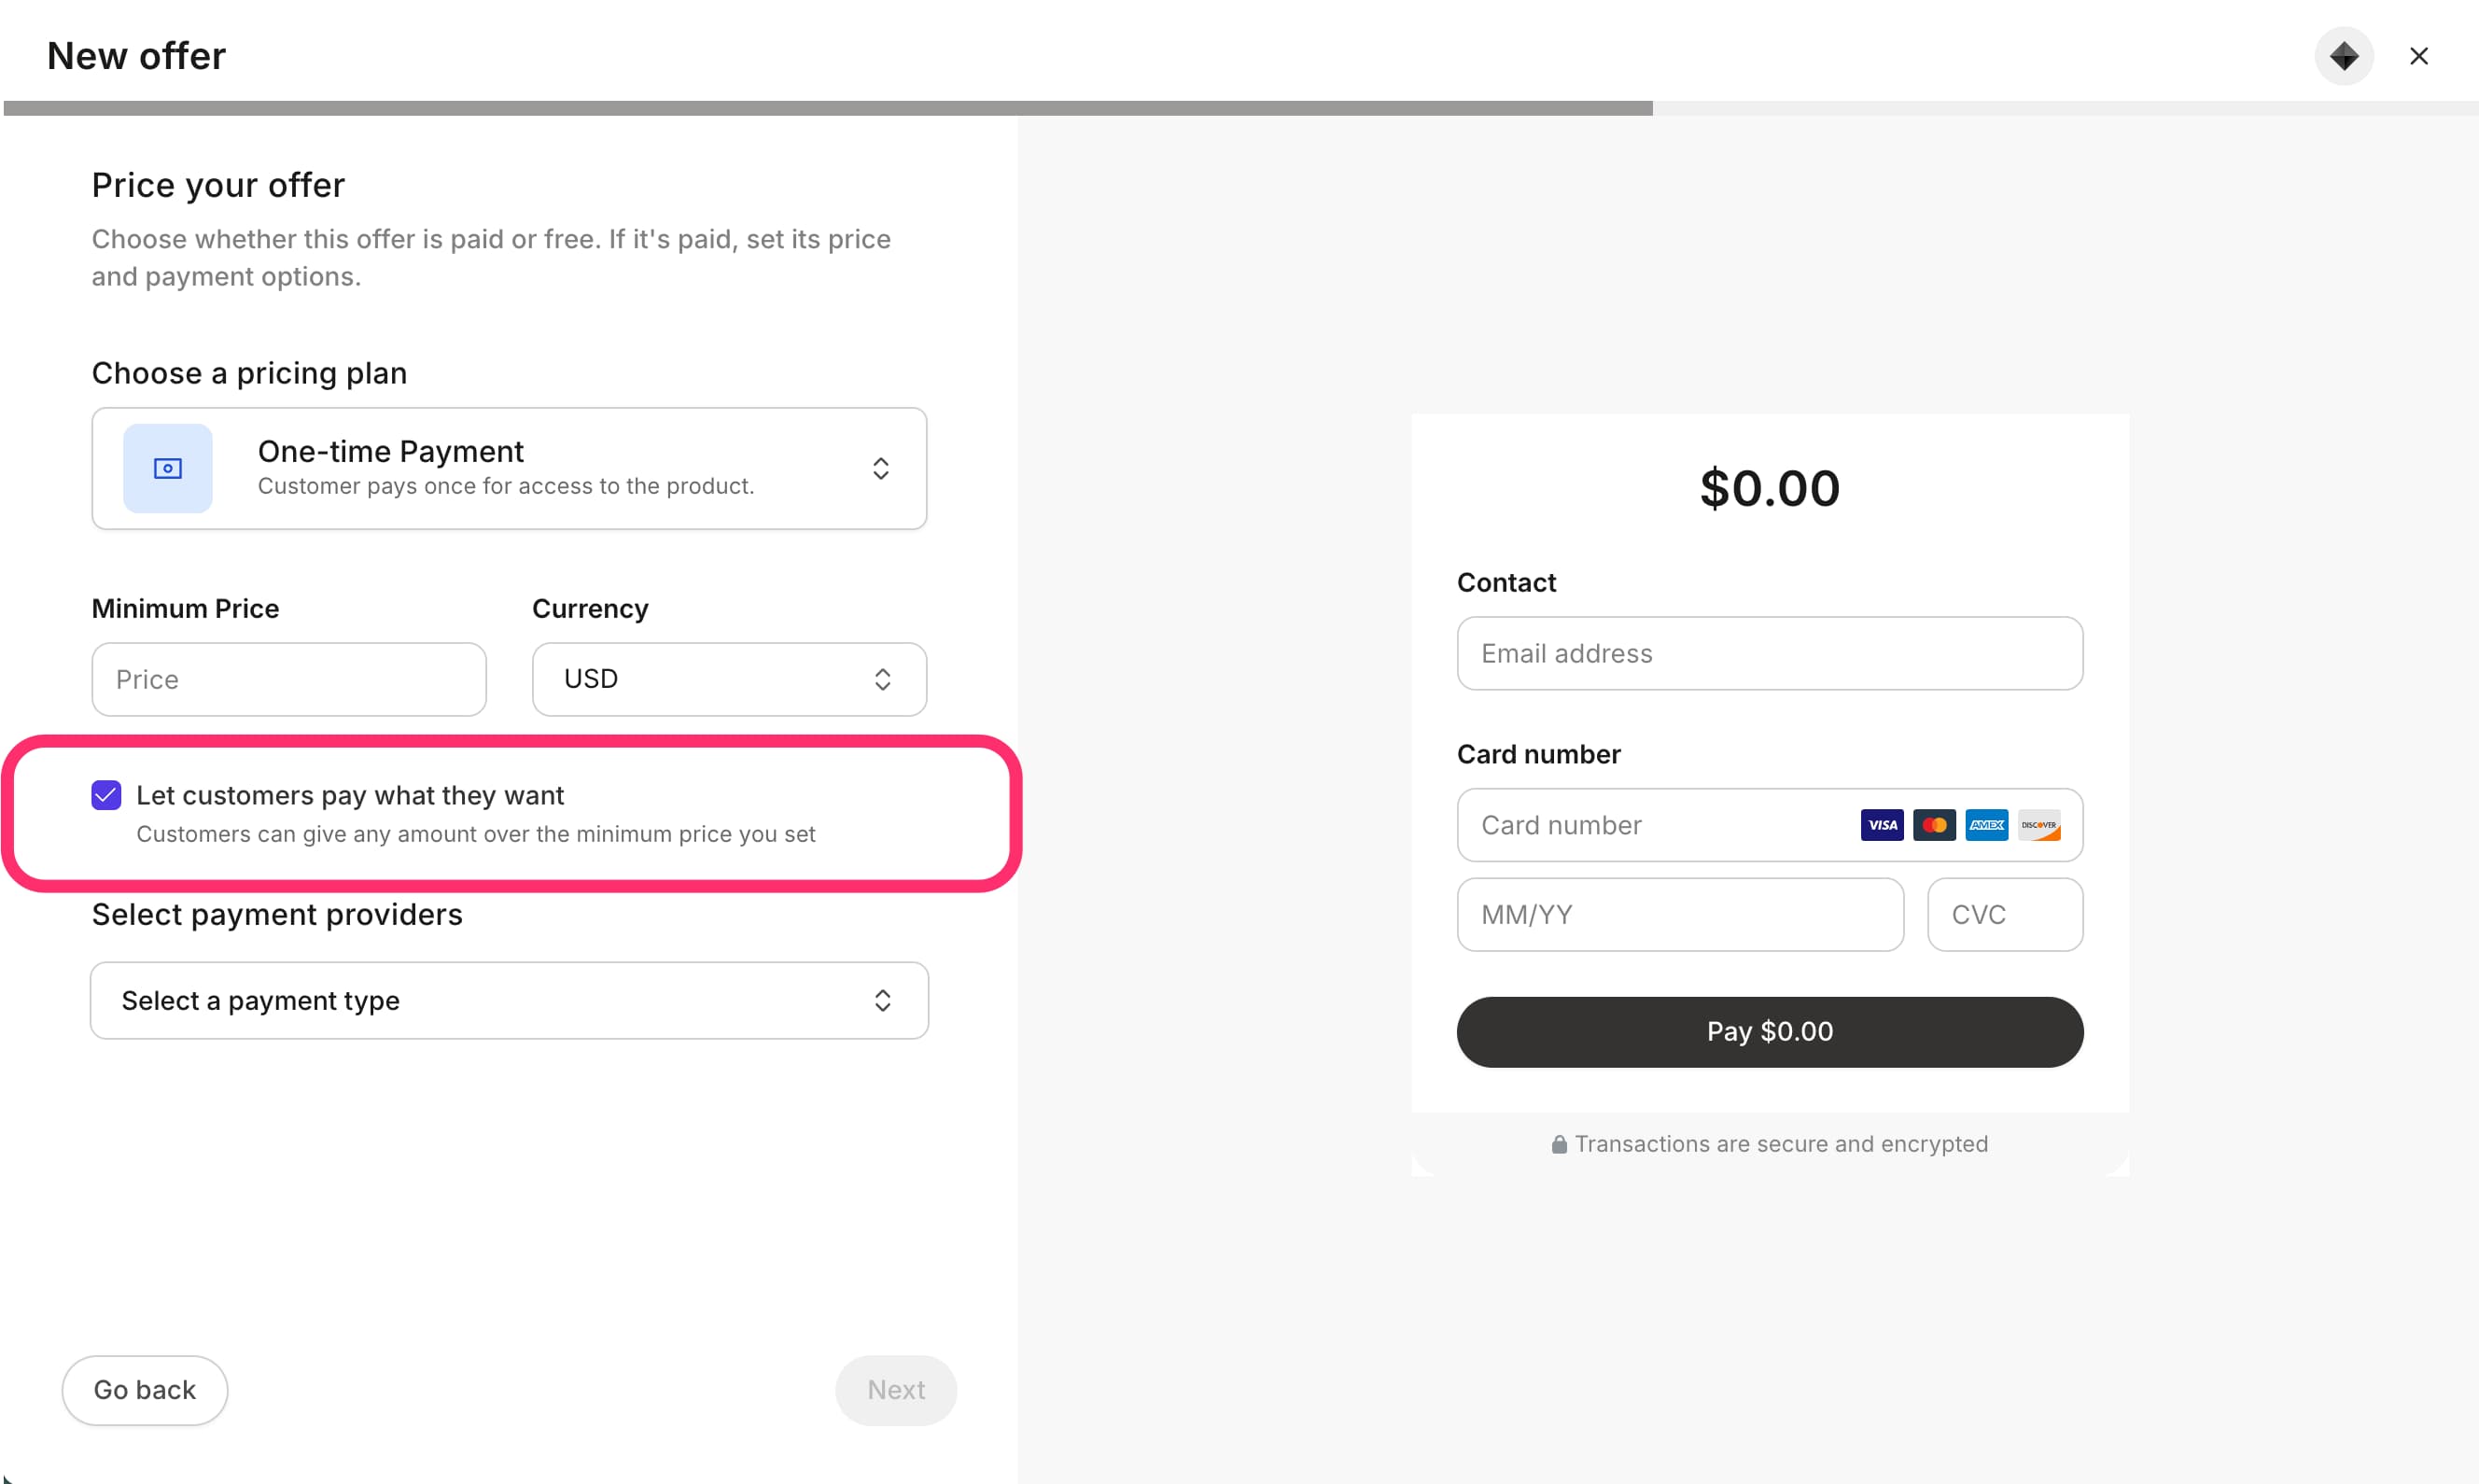Viewport: 2479px width, 1484px height.
Task: Click the Pay $0.00 button
Action: (x=1769, y=1031)
